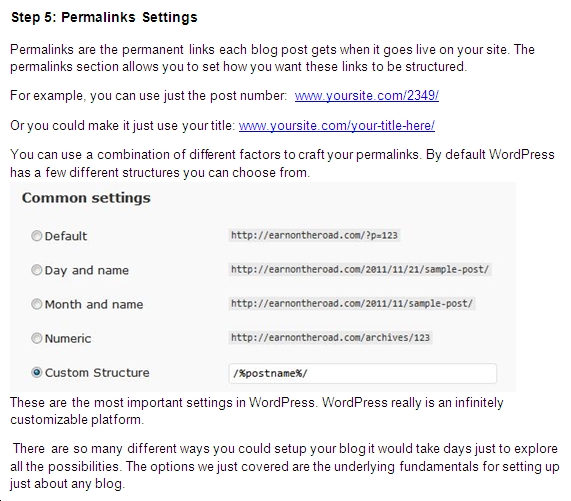Pick the Numeric permalink radio button

(36, 338)
